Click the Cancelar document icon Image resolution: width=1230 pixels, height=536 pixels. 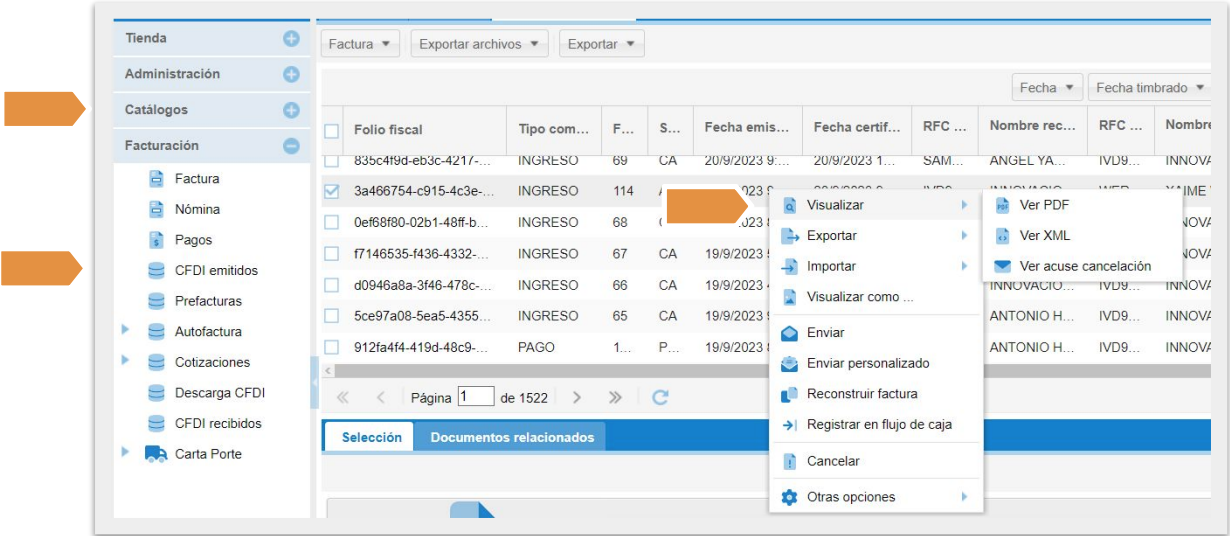point(789,462)
